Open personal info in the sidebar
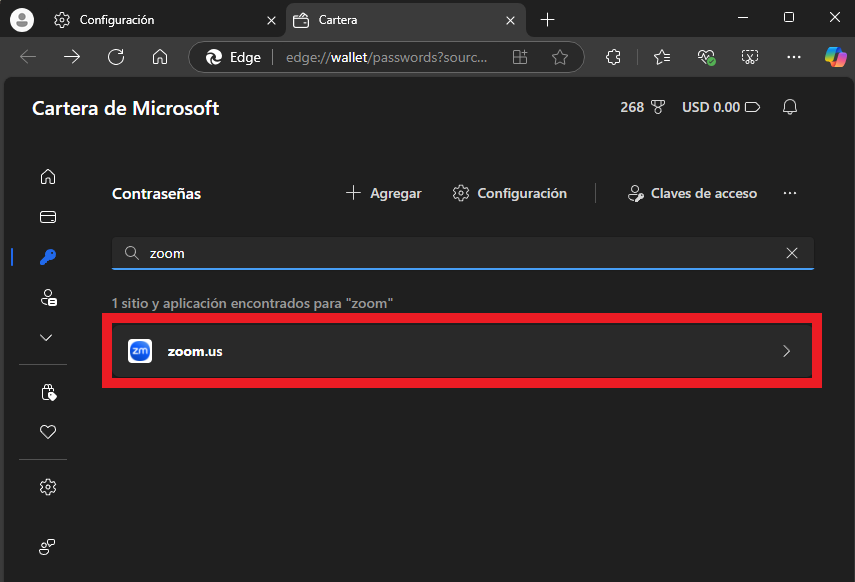The width and height of the screenshot is (855, 582). (48, 297)
